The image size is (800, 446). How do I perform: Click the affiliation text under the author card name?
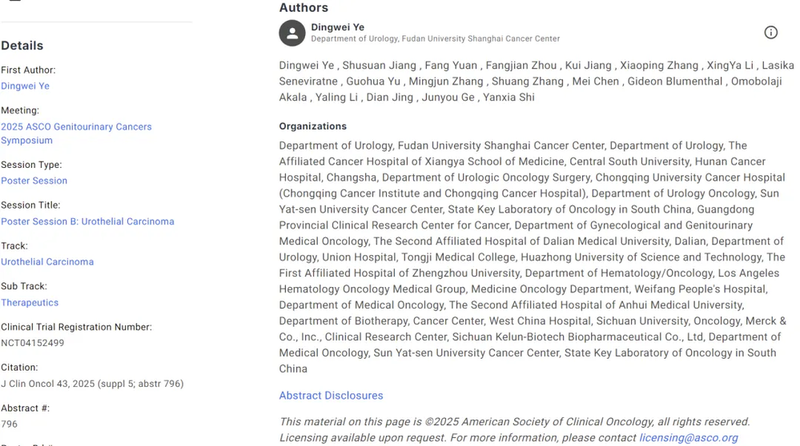point(435,39)
